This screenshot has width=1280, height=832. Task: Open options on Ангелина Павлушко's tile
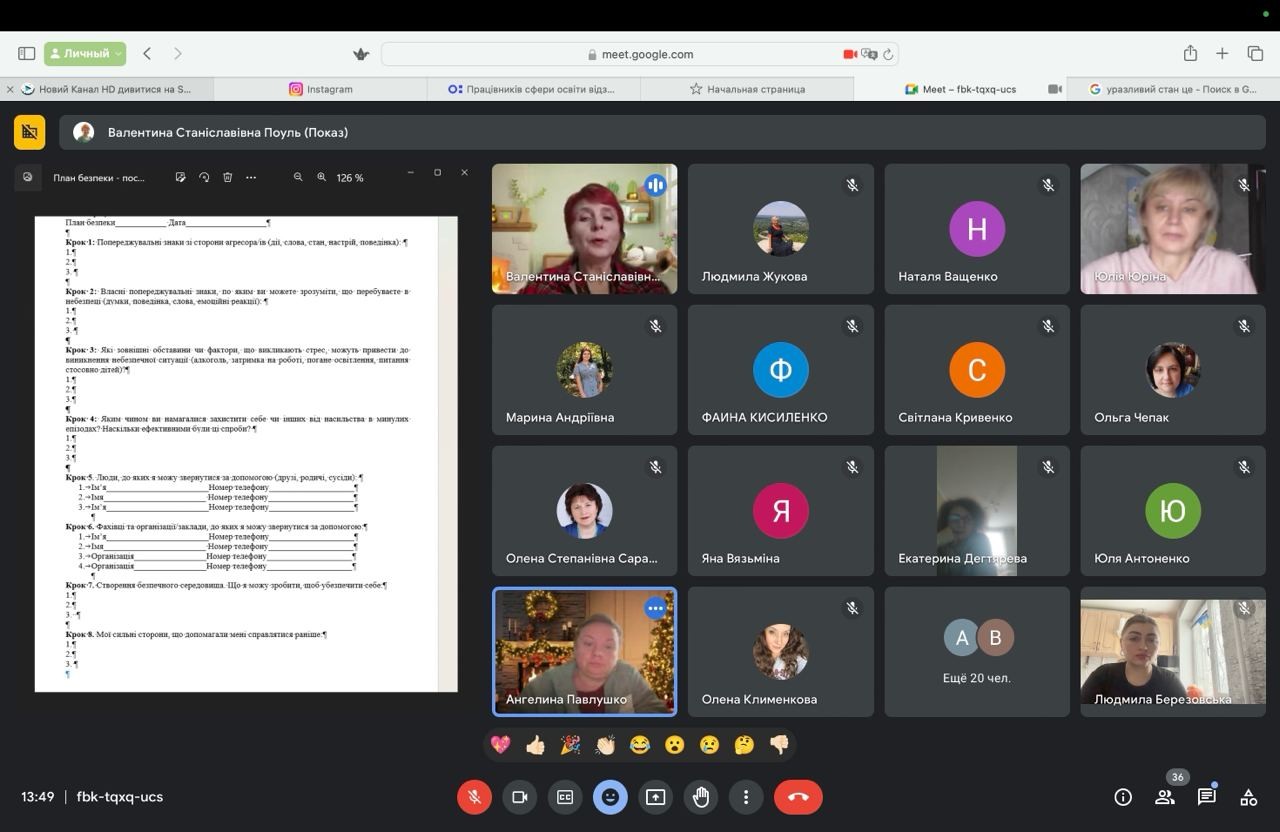(655, 608)
